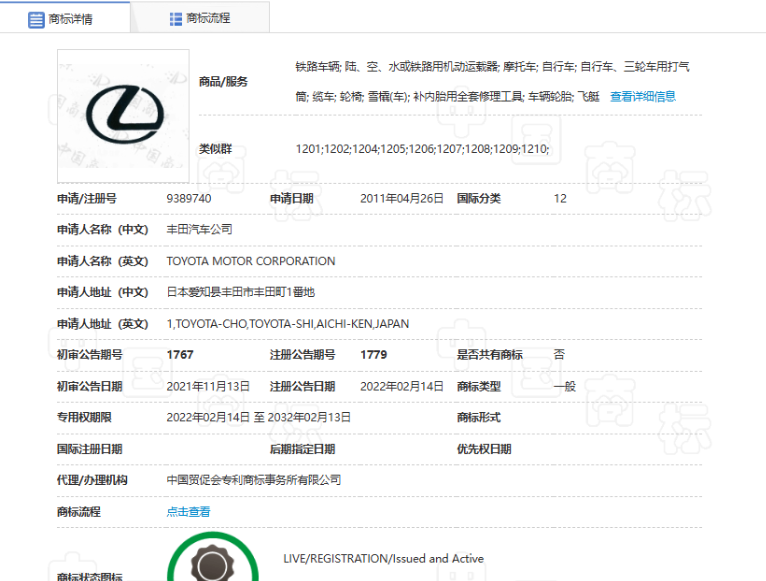
Task: Click the 商标流程 tab list icon
Action: pyautogui.click(x=175, y=19)
